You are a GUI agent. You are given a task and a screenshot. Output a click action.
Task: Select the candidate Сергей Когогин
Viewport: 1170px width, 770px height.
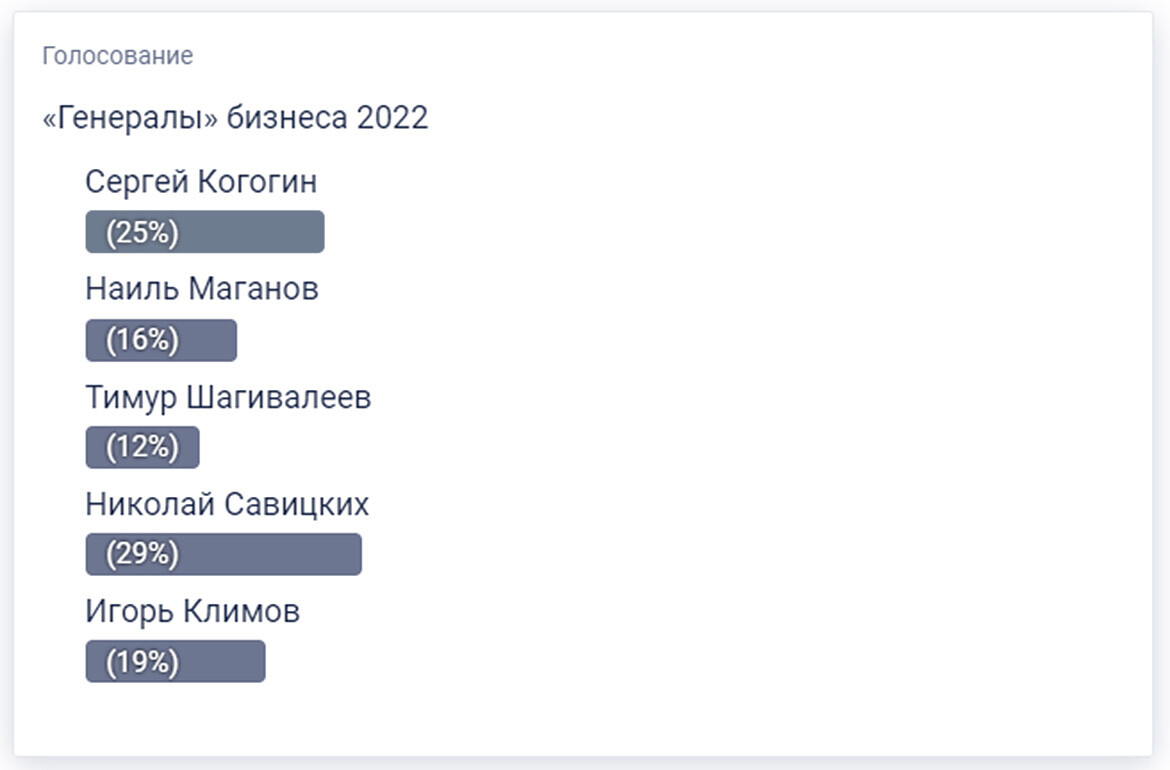[201, 182]
